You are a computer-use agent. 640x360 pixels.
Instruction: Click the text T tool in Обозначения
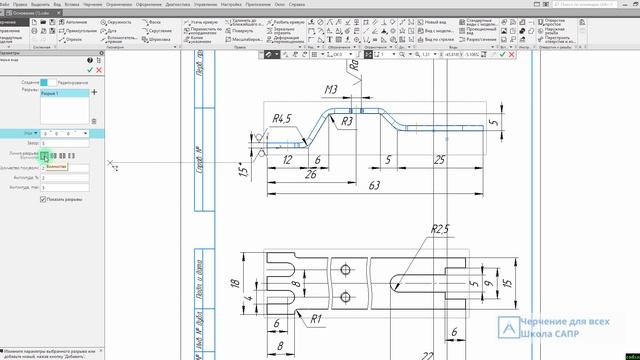329,40
